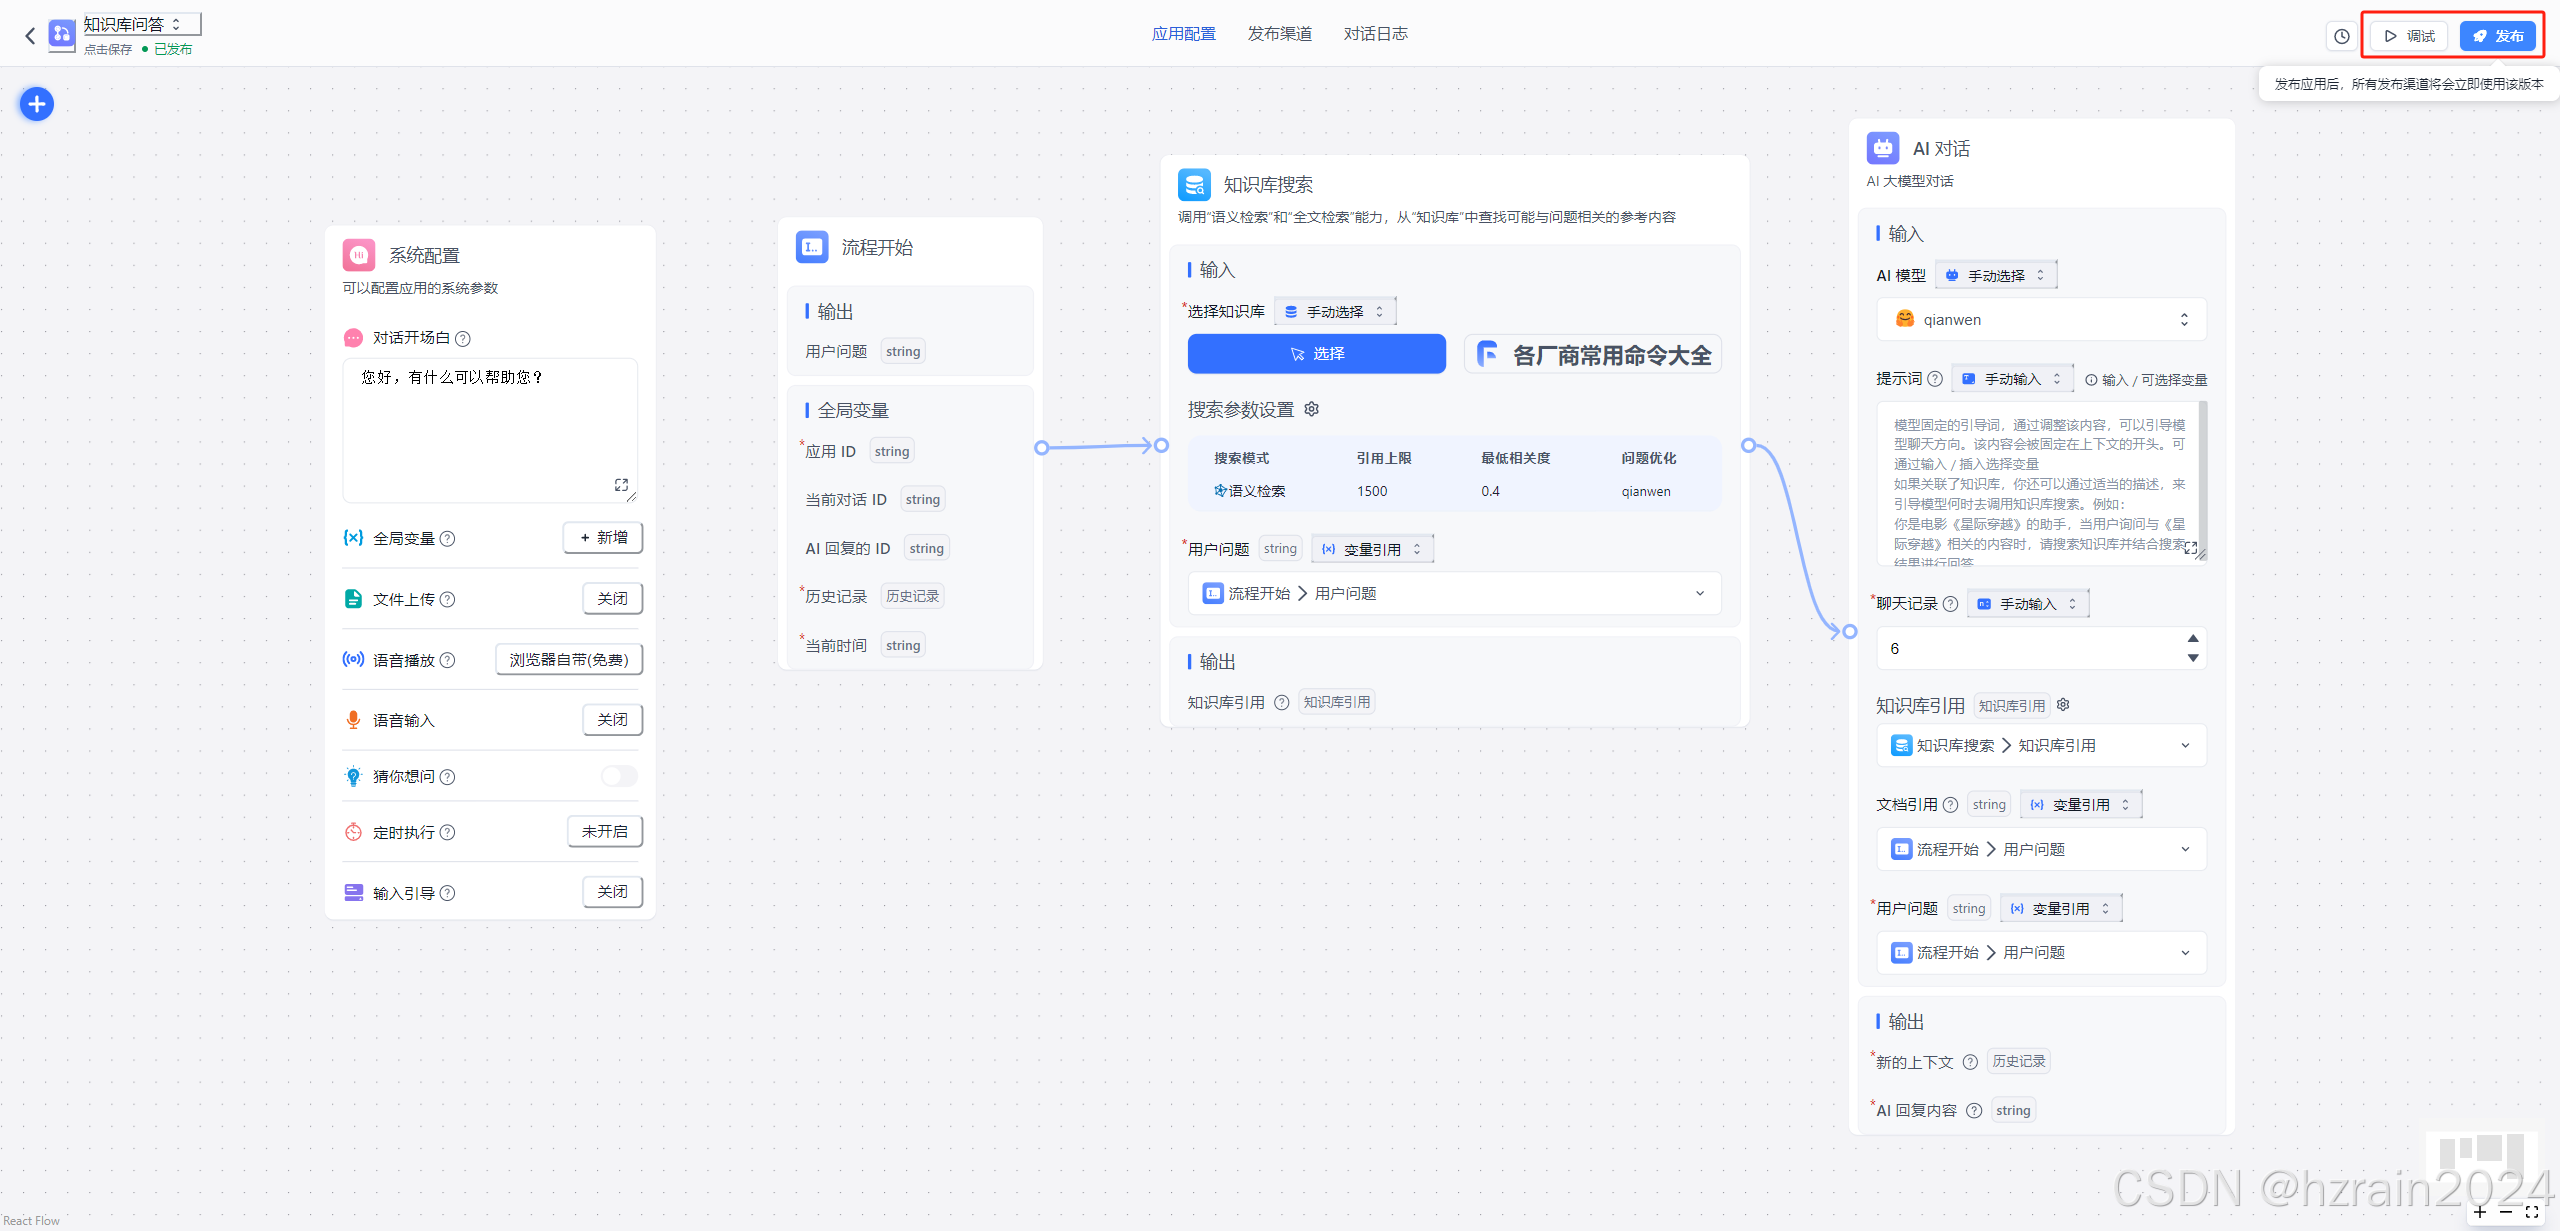Screen dimensions: 2560x1231
Task: Click help icon next to 语音播放
Action: click(448, 661)
